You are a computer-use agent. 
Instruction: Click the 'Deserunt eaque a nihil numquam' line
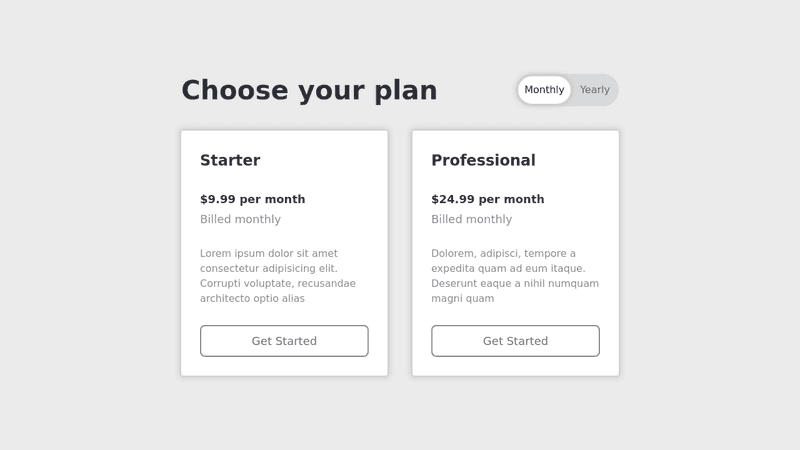[514, 283]
